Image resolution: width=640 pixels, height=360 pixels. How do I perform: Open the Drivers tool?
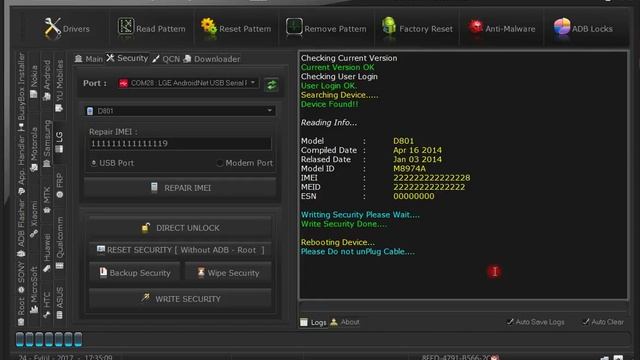coord(67,28)
